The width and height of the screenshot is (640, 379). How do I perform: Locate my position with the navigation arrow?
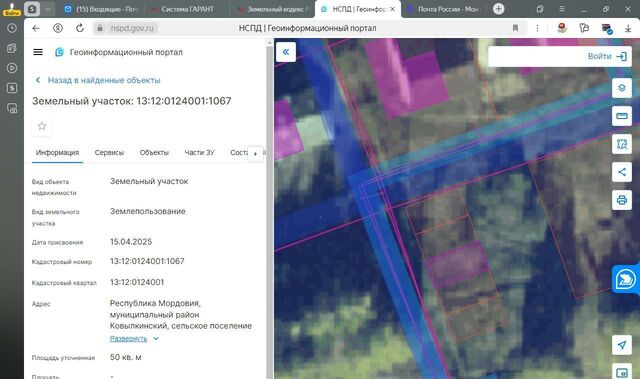click(622, 345)
